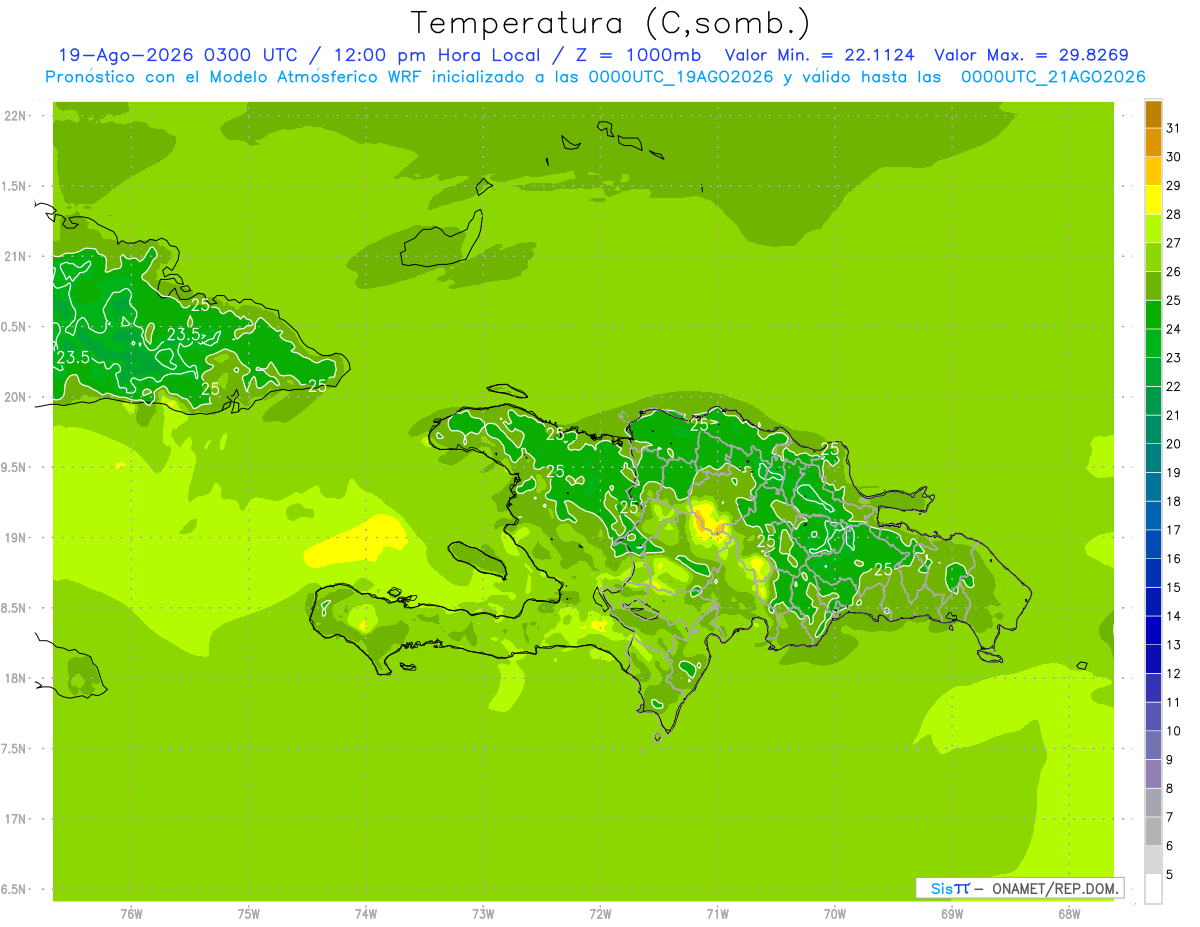Click the '74W' longitude axis label

pos(366,914)
